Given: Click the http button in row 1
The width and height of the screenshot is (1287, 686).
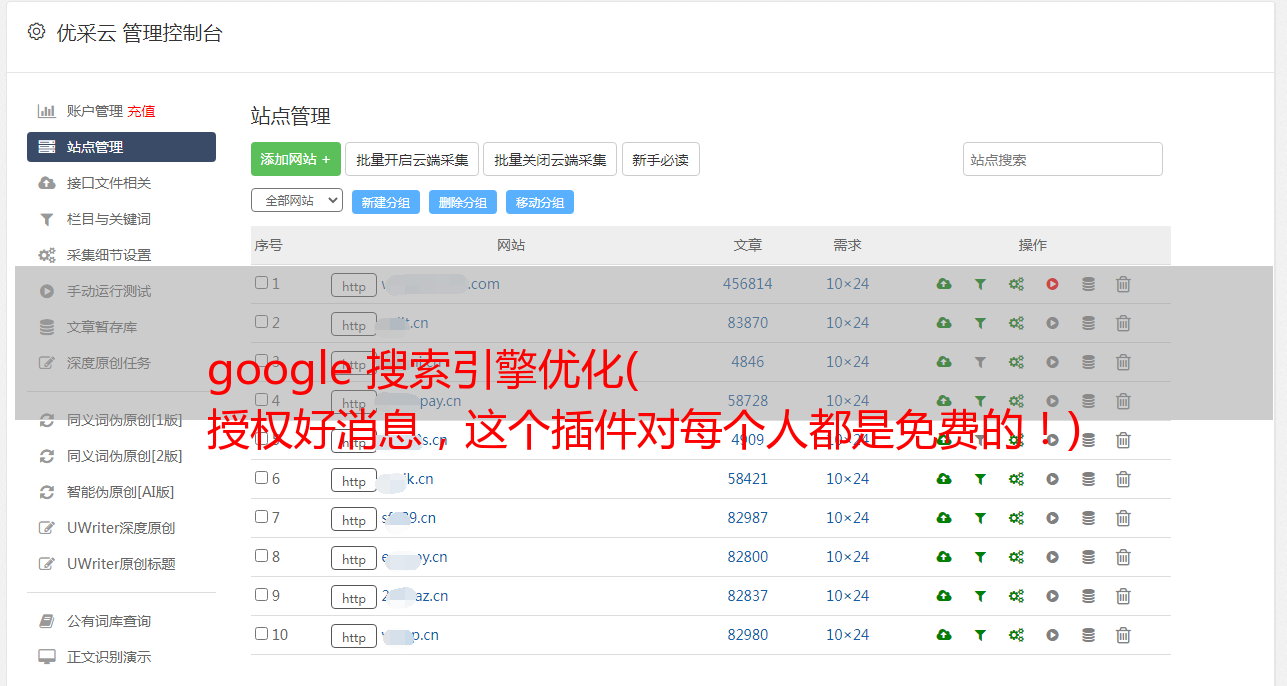Looking at the screenshot, I should tap(354, 285).
